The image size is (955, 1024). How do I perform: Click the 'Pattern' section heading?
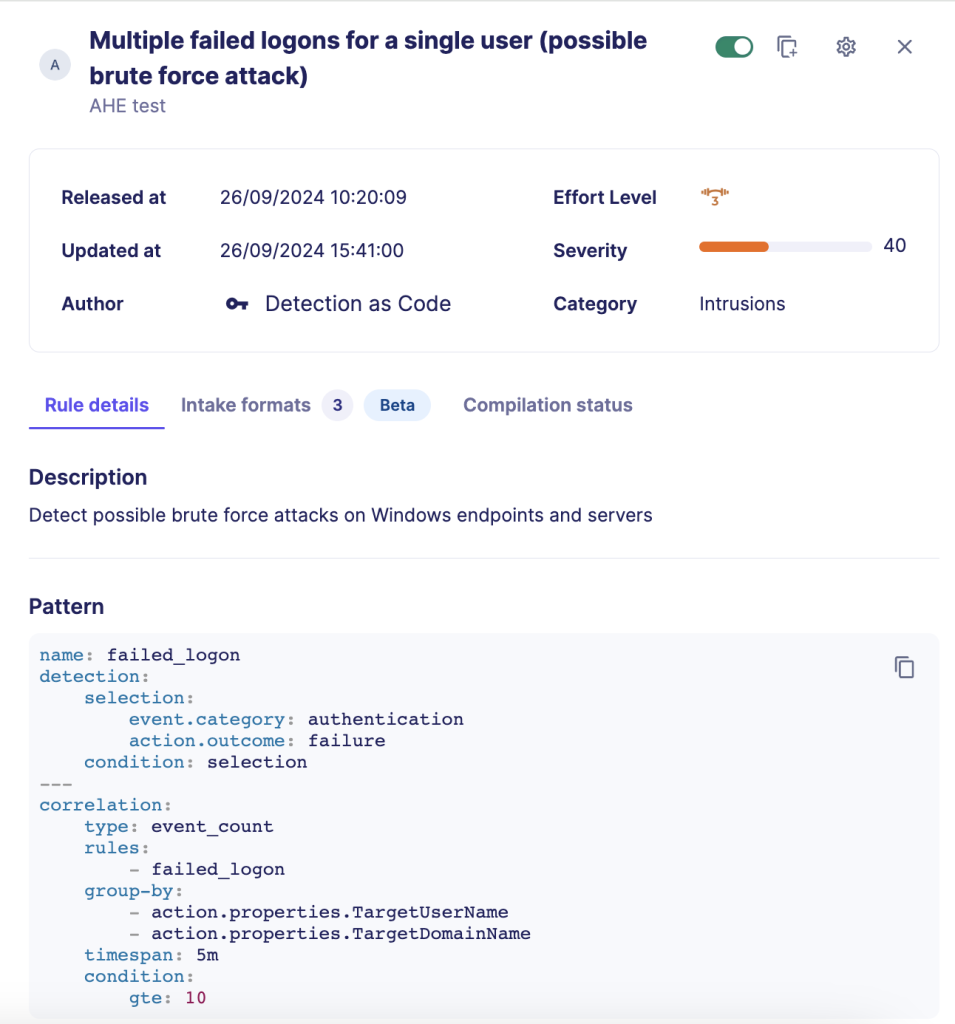coord(66,607)
